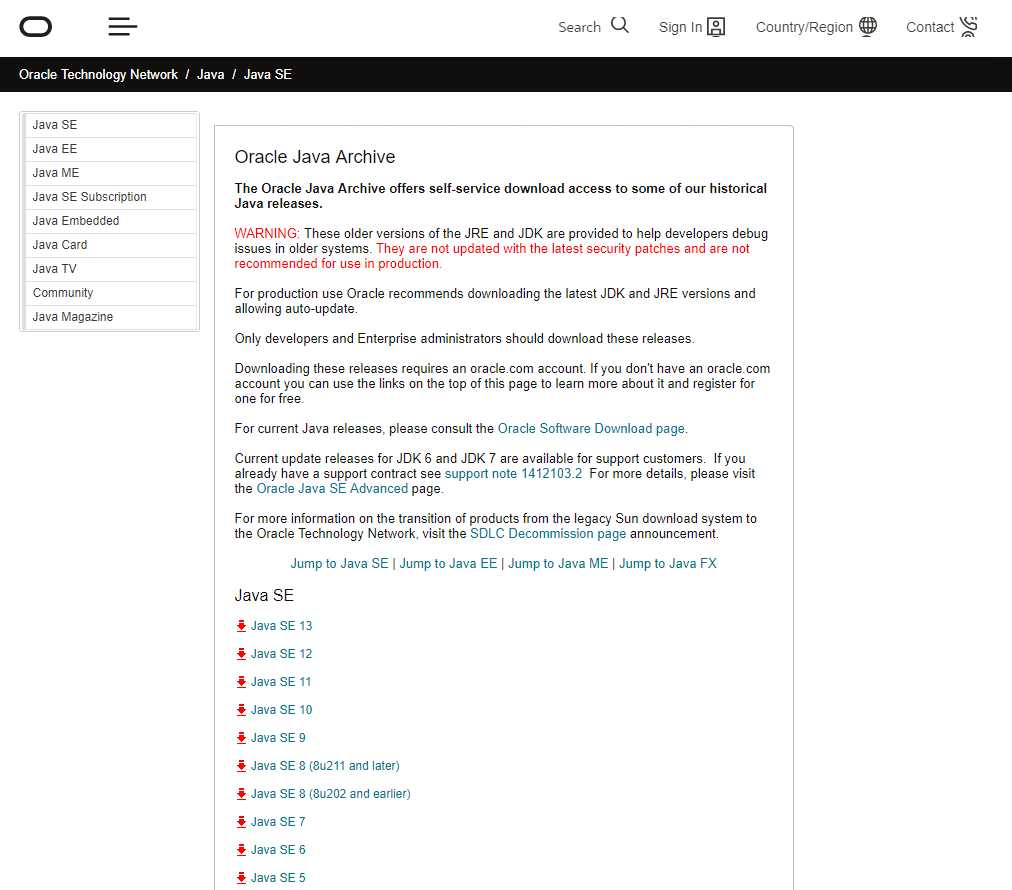The image size is (1012, 890).
Task: Click download arrow icon beside Java SE 7
Action: tap(241, 822)
